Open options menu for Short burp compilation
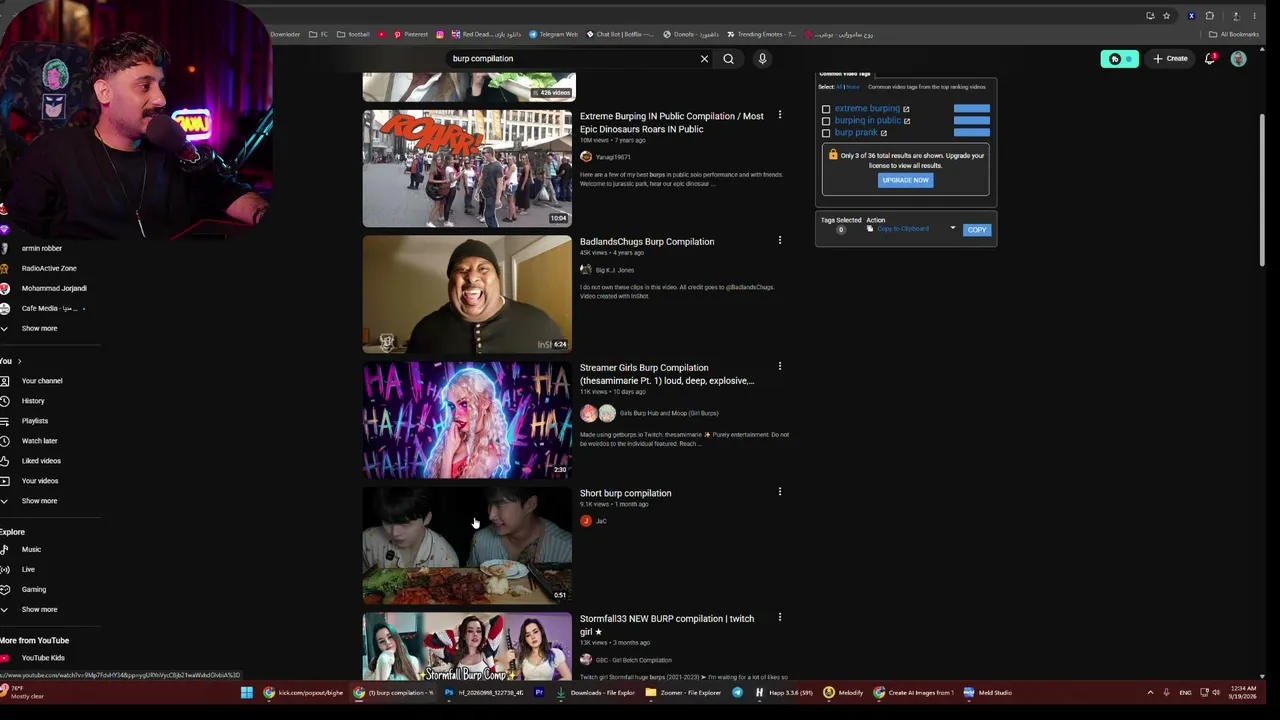This screenshot has height=720, width=1280. point(780,491)
